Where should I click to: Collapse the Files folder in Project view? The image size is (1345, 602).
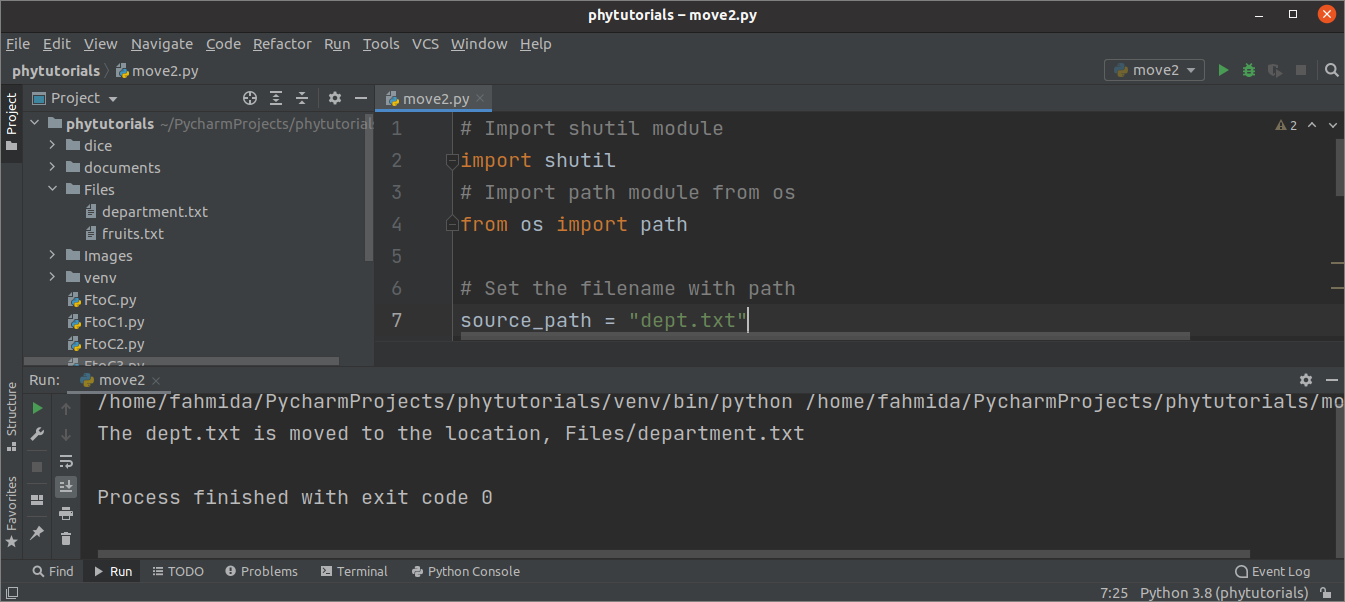[52, 189]
